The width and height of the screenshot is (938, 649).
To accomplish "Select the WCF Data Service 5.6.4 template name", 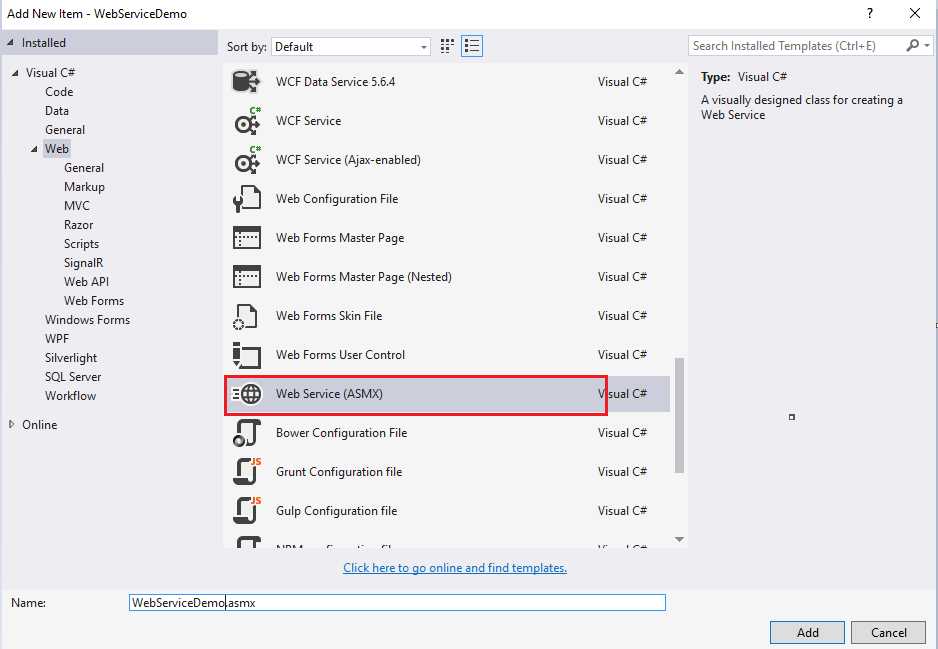I will (335, 82).
